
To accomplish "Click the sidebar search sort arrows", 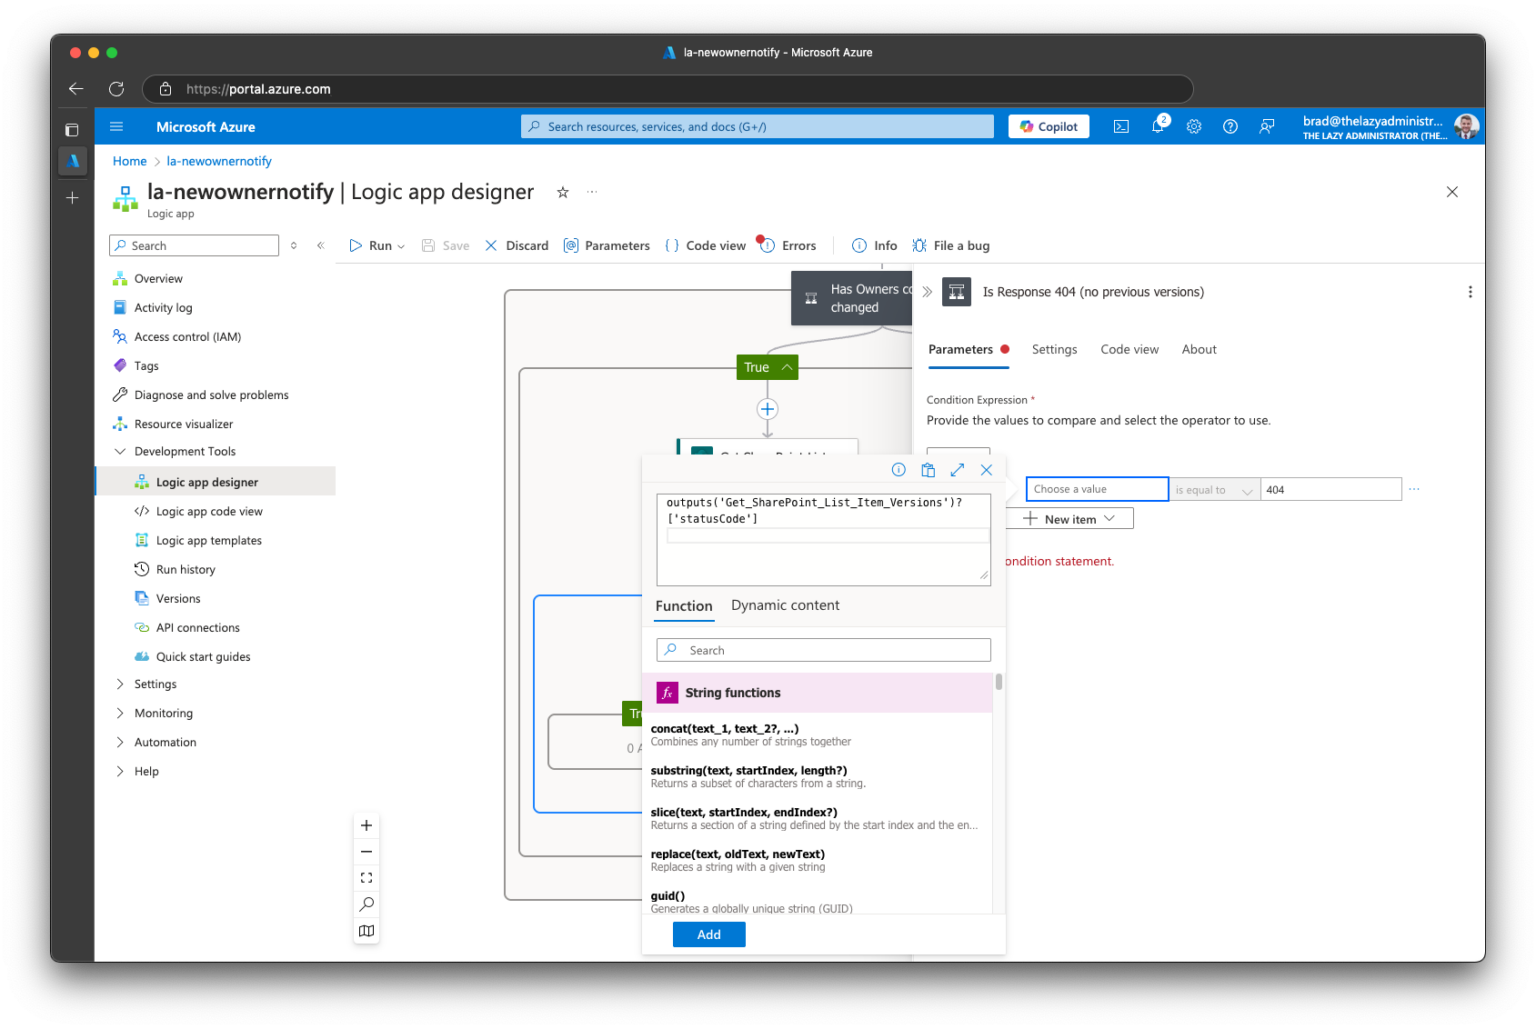I will coord(293,246).
